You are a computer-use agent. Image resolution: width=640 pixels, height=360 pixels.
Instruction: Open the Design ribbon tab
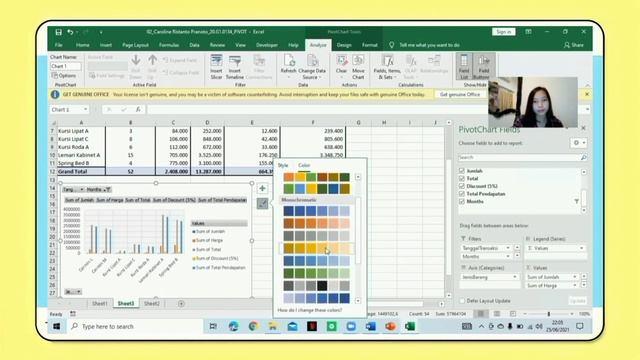click(x=344, y=45)
